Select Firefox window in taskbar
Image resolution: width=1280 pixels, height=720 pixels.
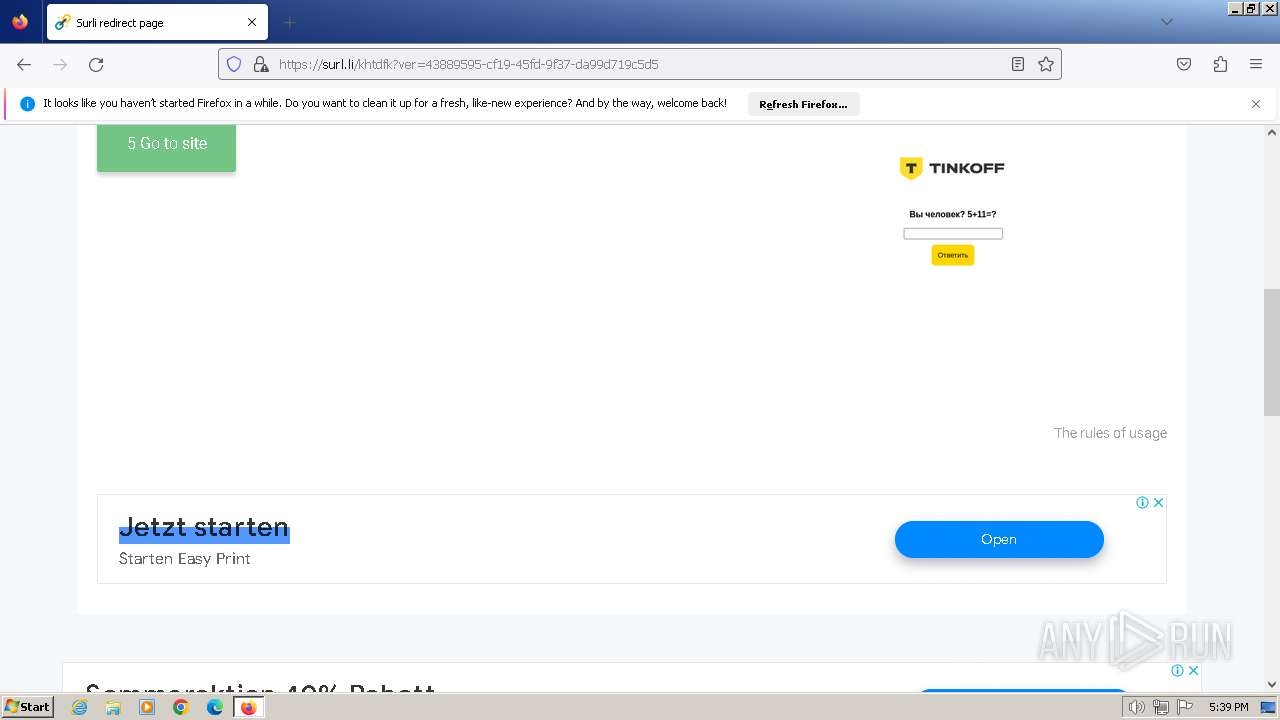tap(248, 707)
